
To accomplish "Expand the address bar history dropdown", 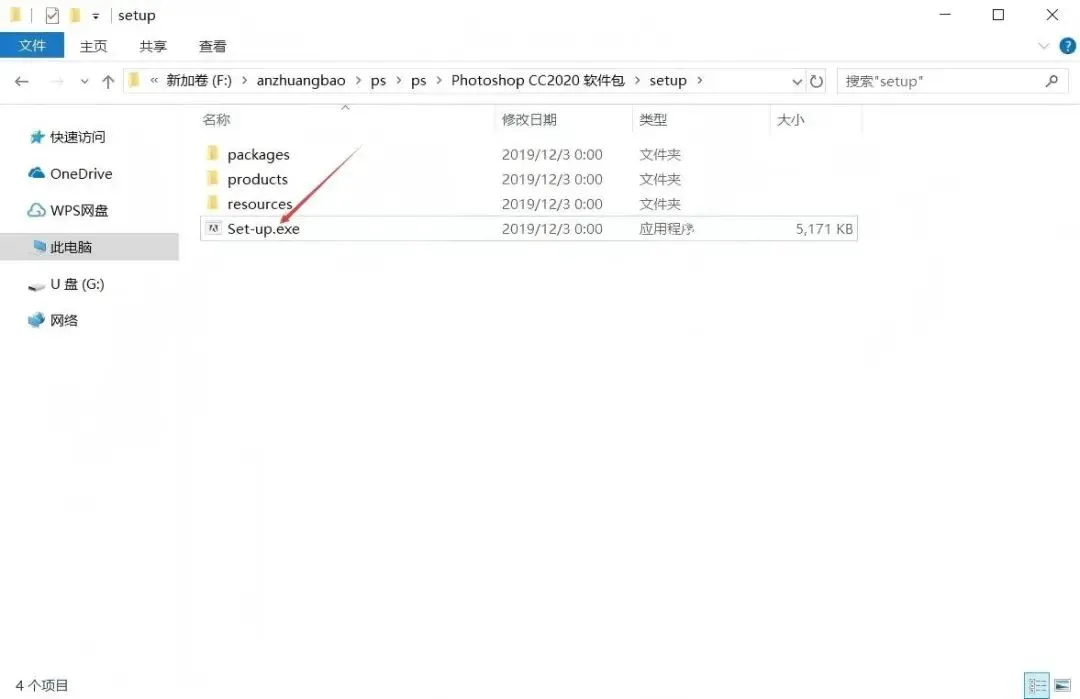I will [797, 81].
